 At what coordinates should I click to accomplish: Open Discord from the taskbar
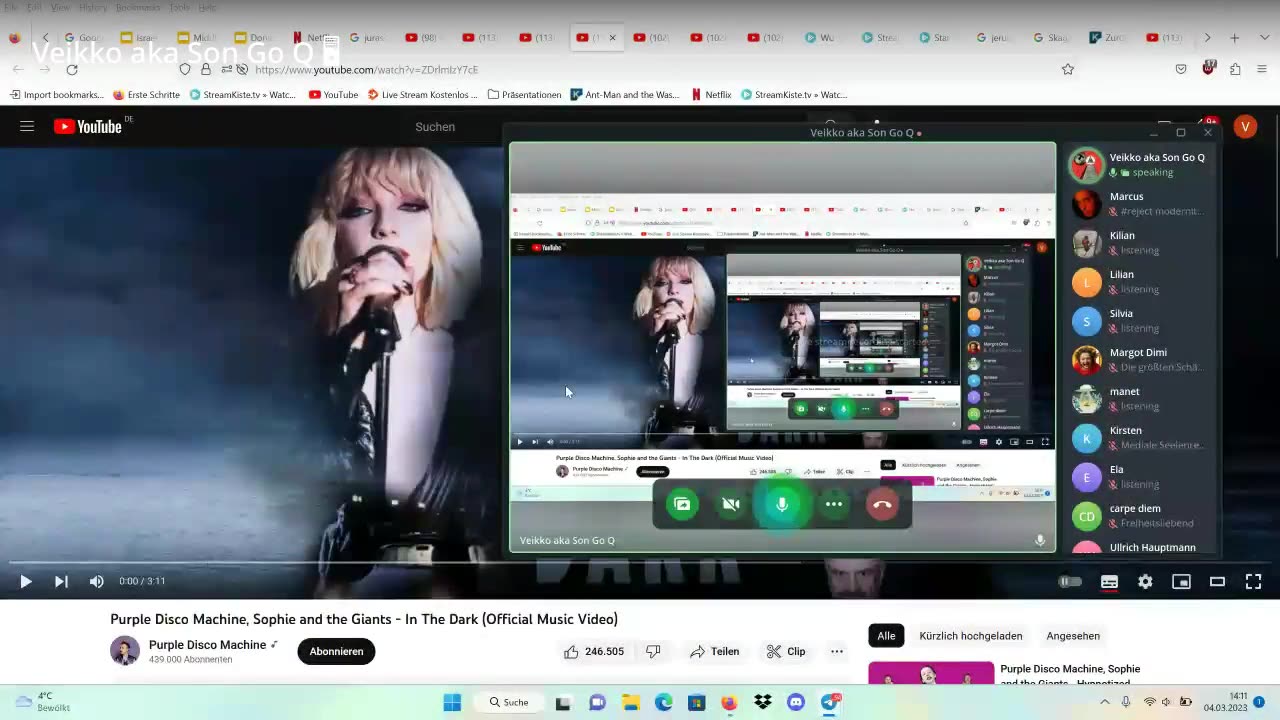(x=796, y=702)
